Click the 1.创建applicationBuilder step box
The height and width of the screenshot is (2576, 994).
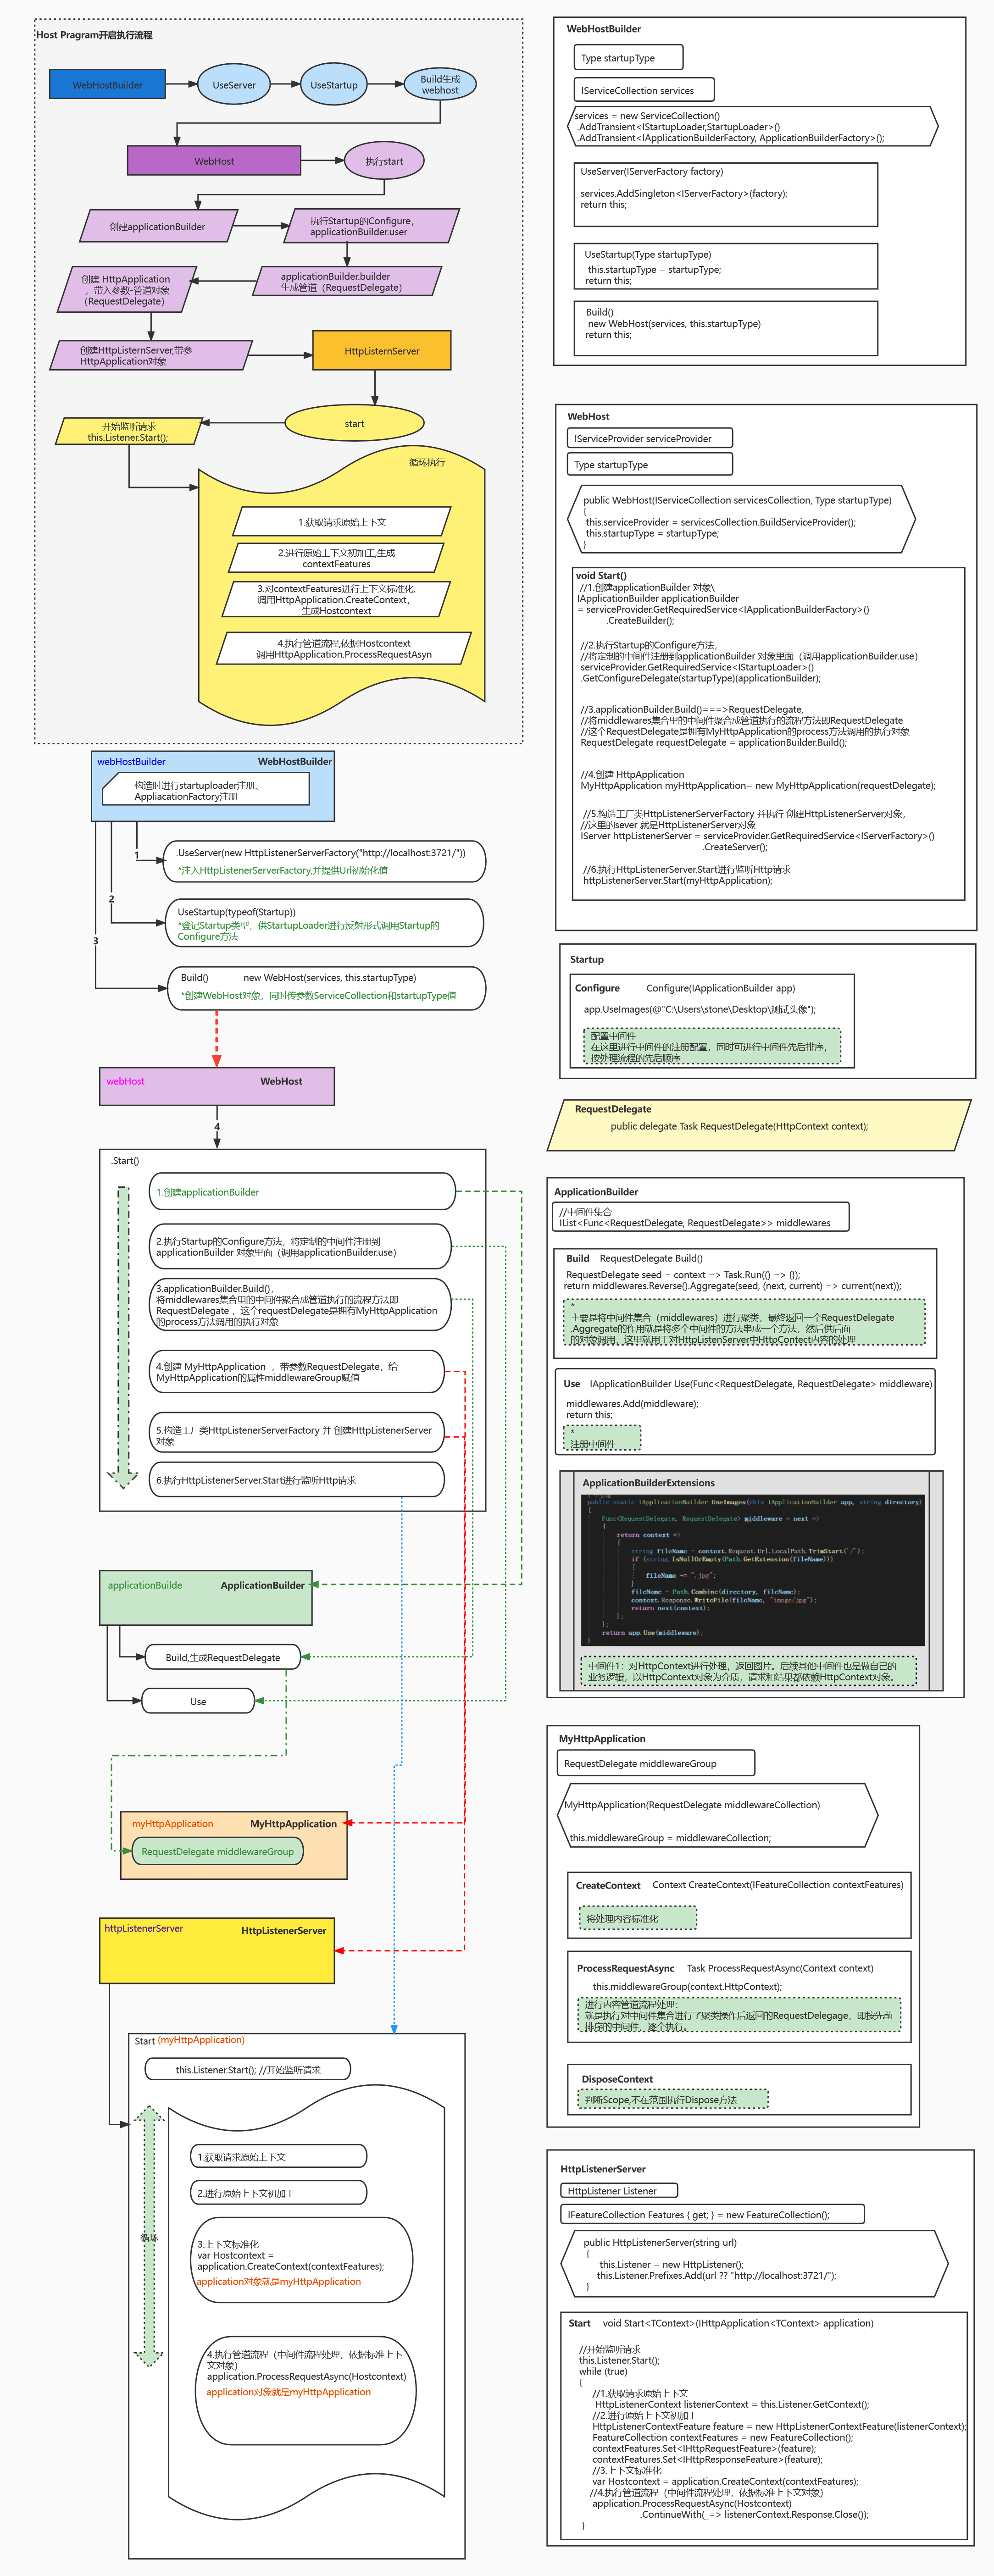pos(302,1191)
